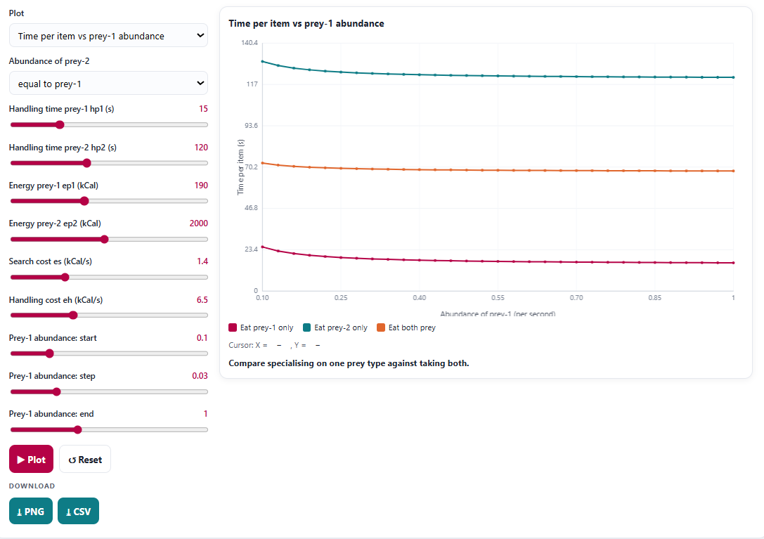Adjust the Handling time prey-2 hp2 slider
This screenshot has width=764, height=539.
(87, 163)
